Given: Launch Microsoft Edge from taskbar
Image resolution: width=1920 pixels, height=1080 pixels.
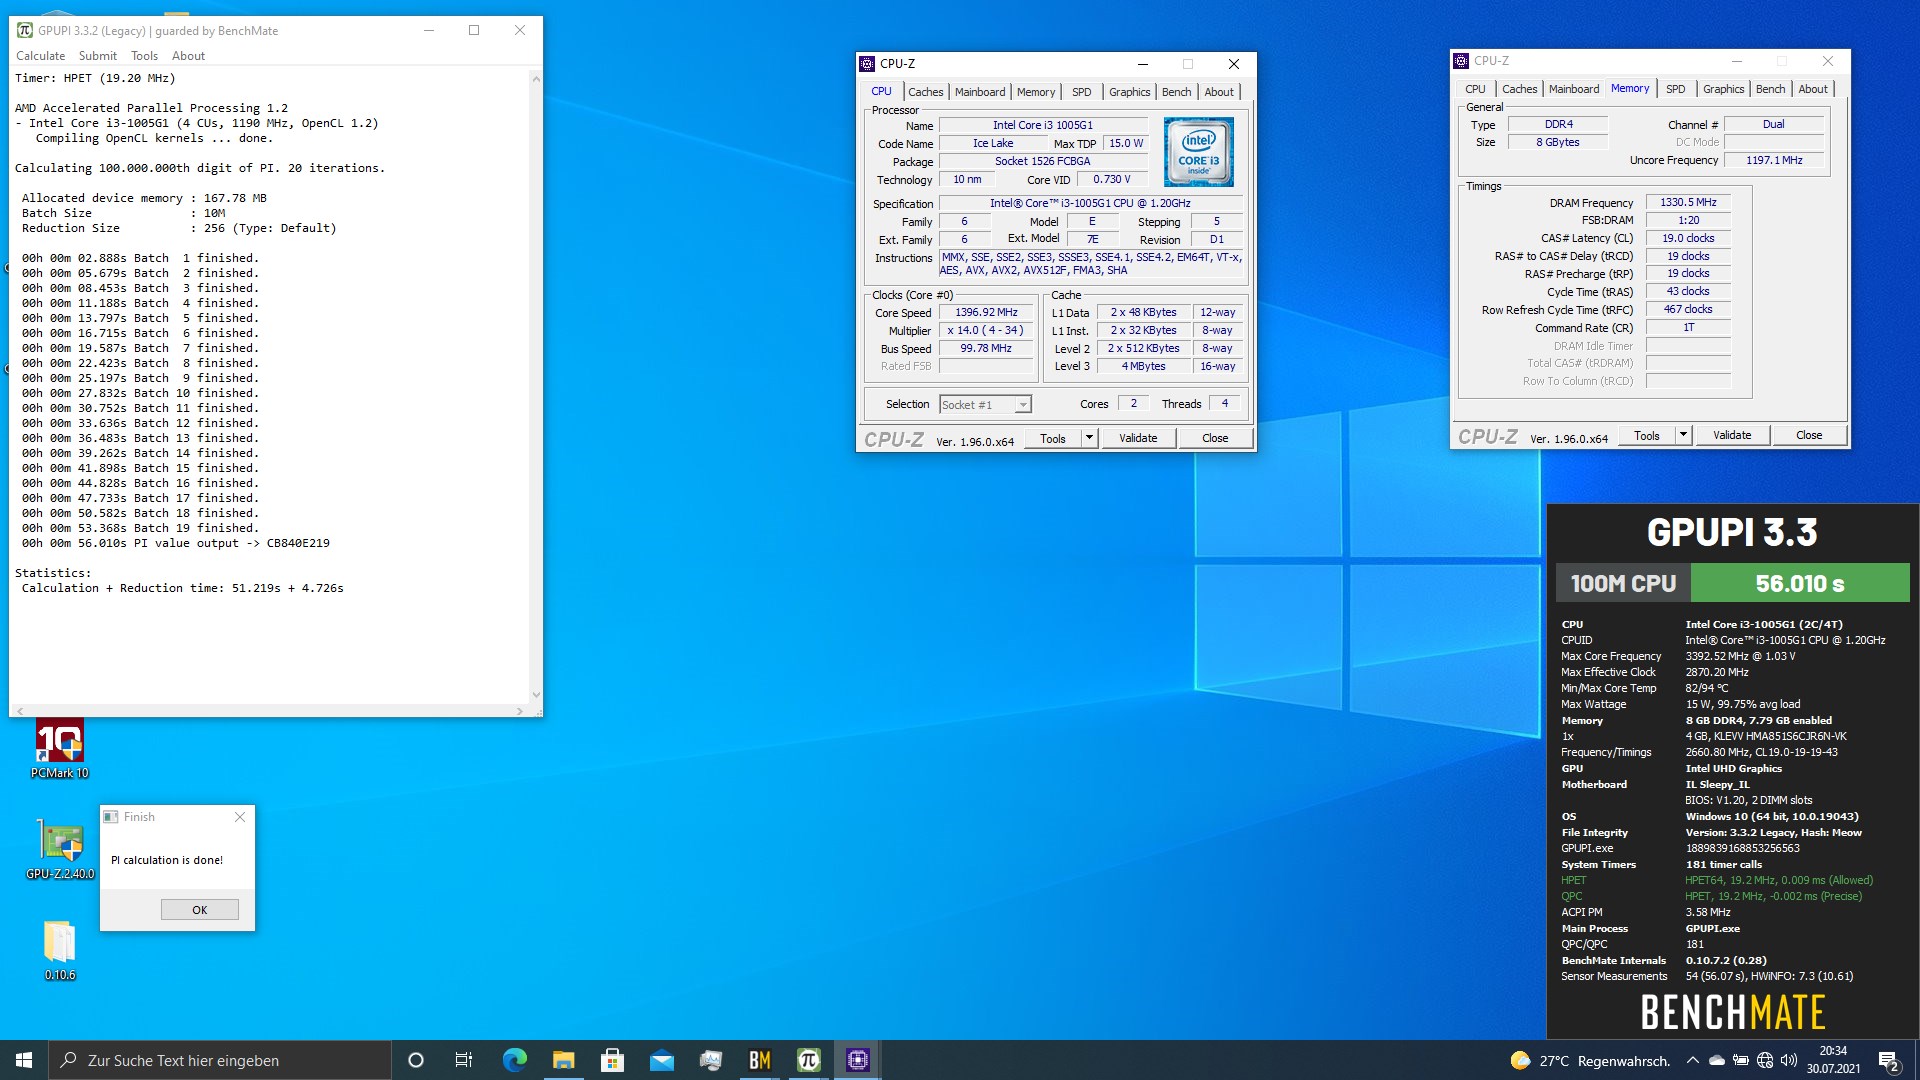Looking at the screenshot, I should (x=514, y=1060).
